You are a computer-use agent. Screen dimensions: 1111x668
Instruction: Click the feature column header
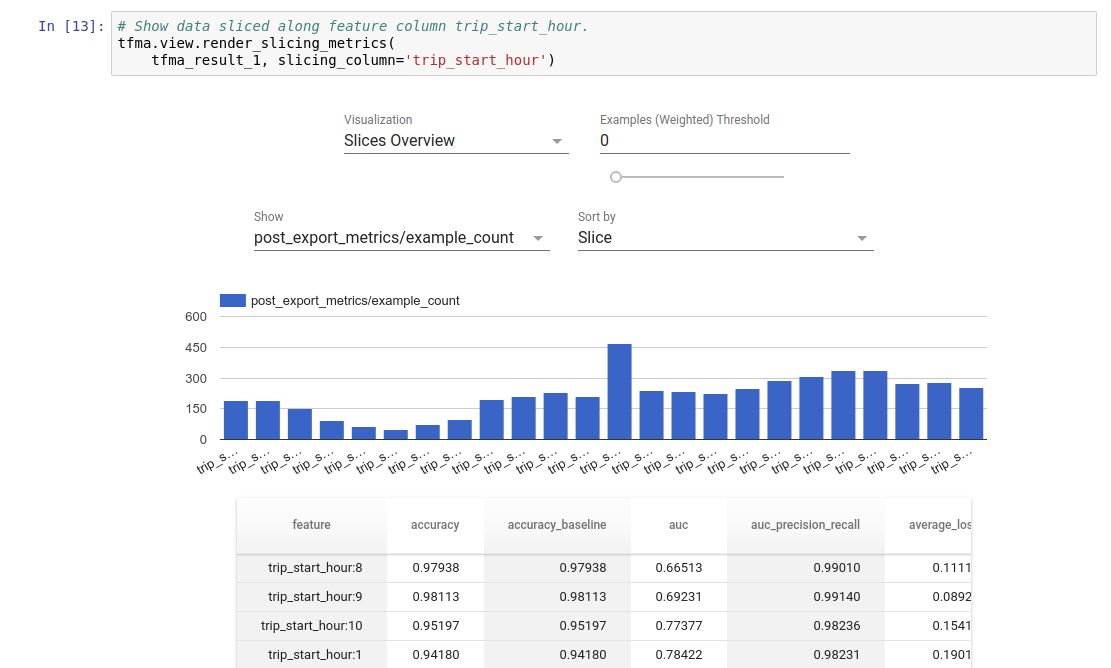click(x=312, y=524)
